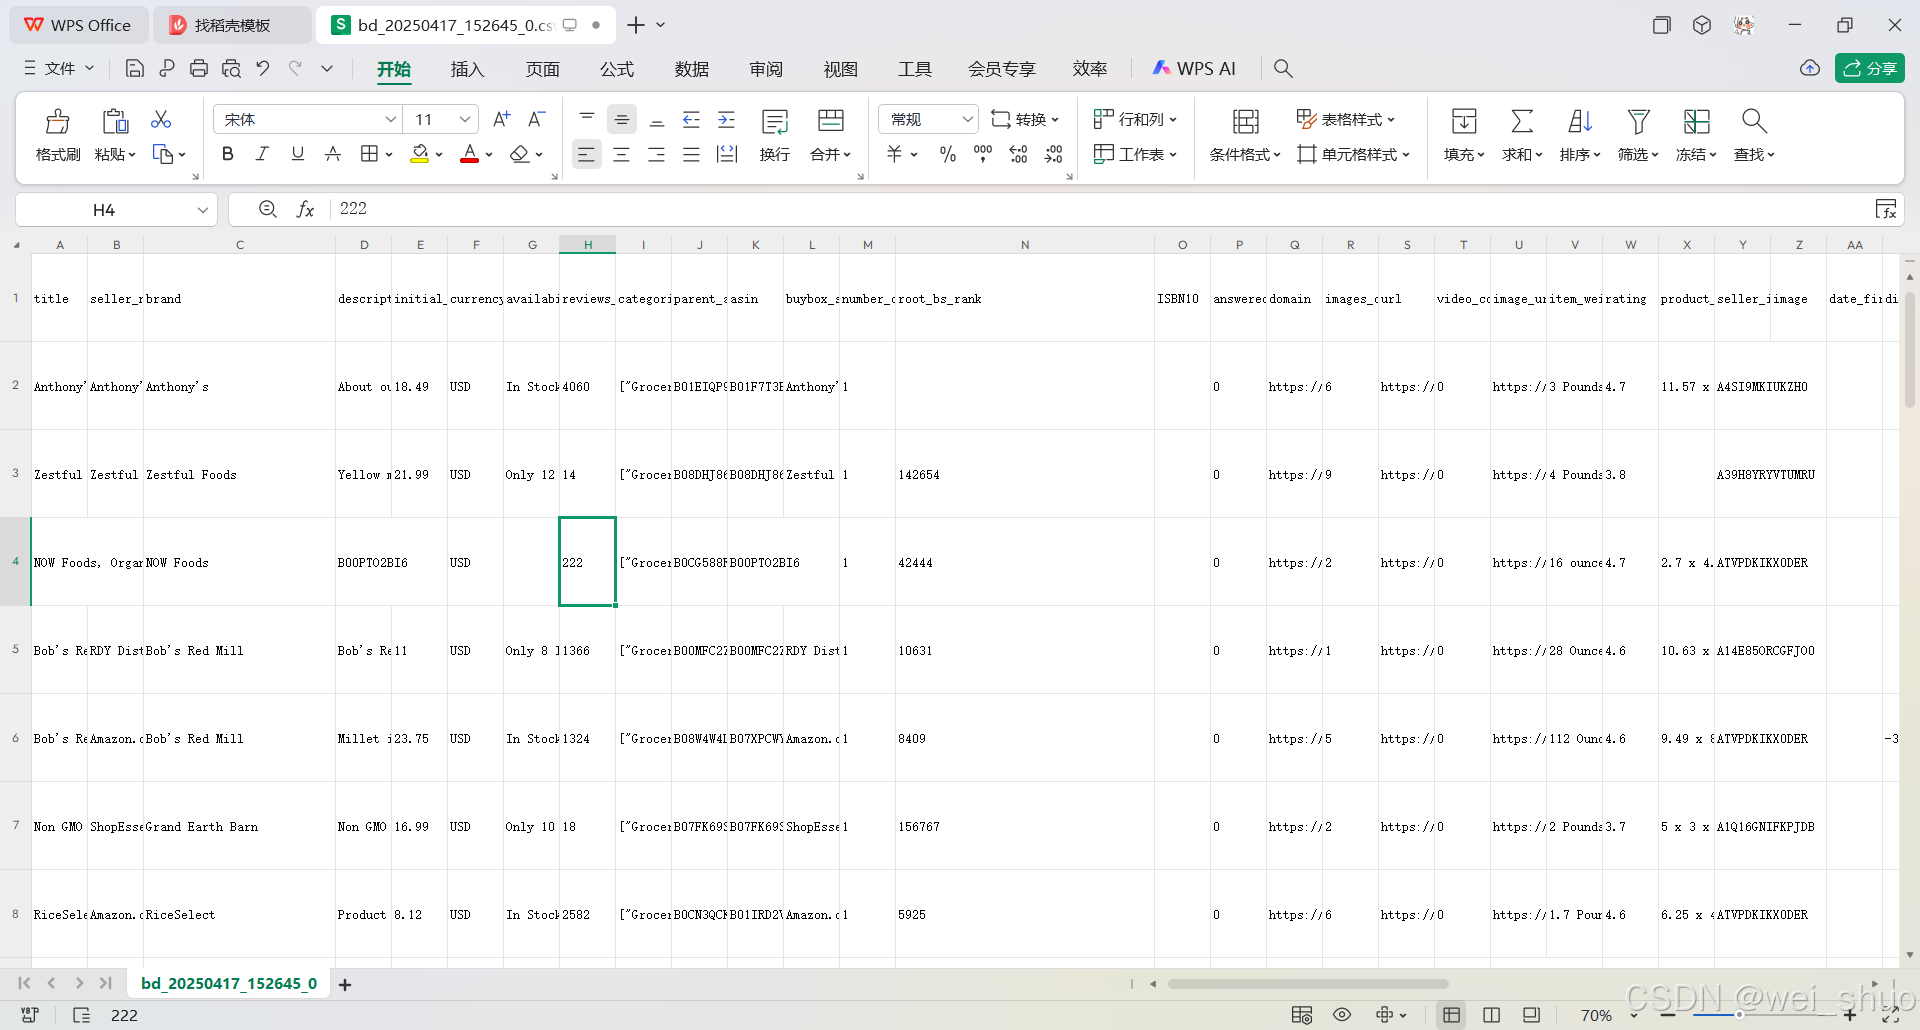Open the 行和列 dropdown
Viewport: 1920px width, 1030px height.
coord(1135,119)
